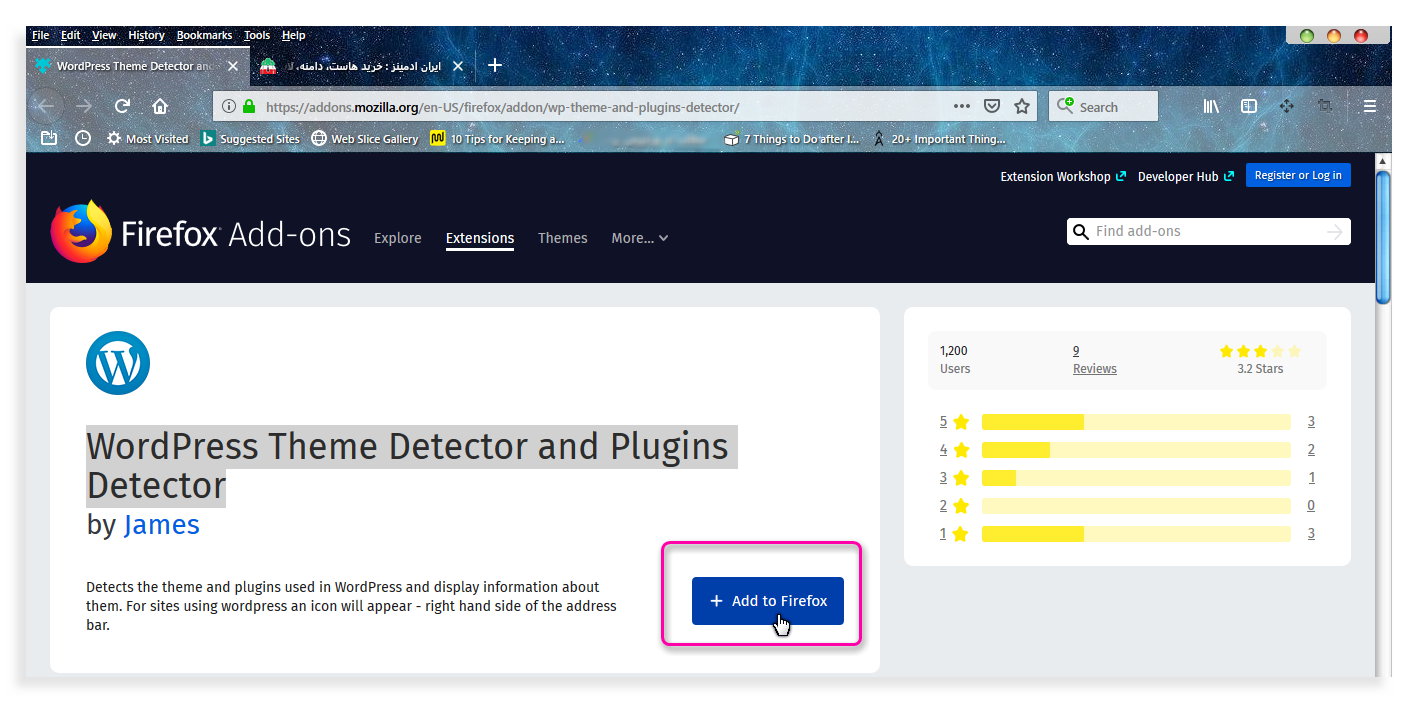Viewport: 1418px width, 703px height.
Task: Click the crop screenshot toolbar icon
Action: point(1325,106)
